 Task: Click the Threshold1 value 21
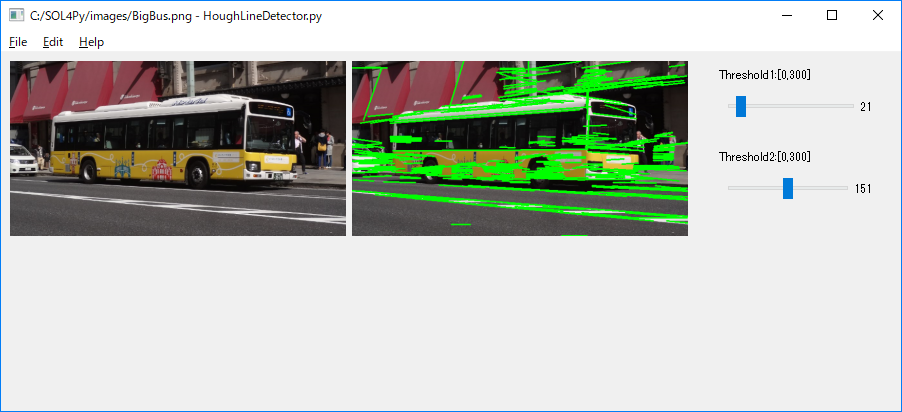[x=866, y=106]
